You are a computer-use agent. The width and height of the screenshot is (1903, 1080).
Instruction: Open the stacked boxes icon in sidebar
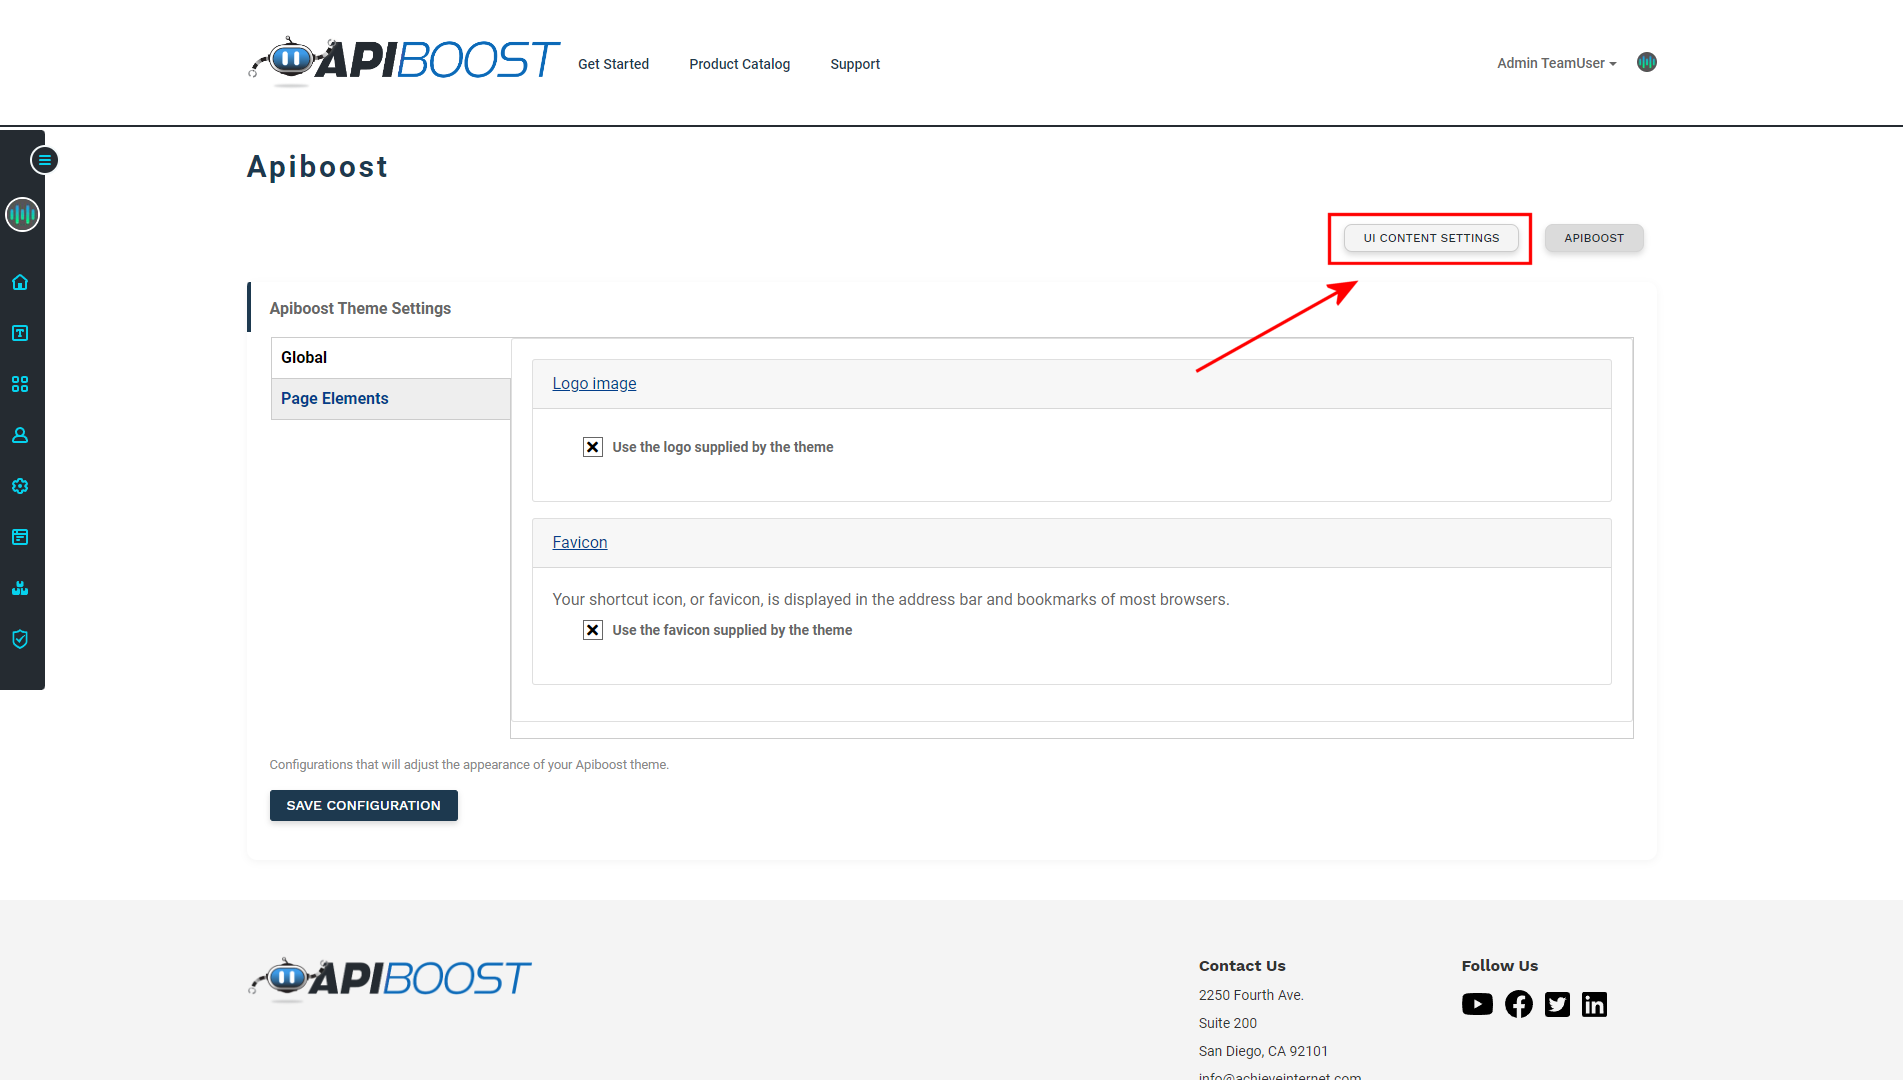point(20,588)
